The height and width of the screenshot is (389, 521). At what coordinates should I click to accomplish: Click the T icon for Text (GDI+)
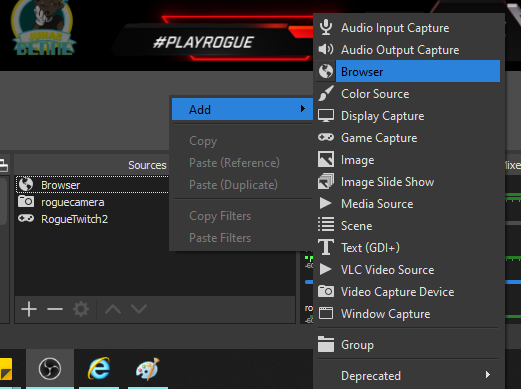tap(326, 247)
